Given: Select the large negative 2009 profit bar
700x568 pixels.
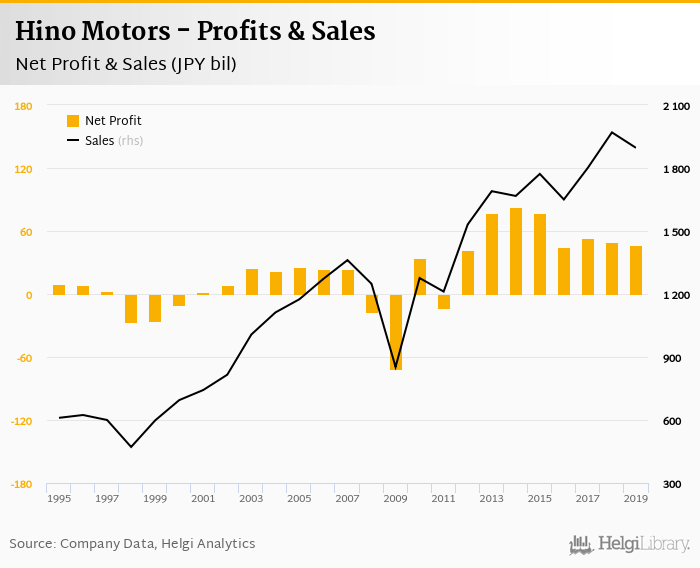Looking at the screenshot, I should pyautogui.click(x=396, y=332).
